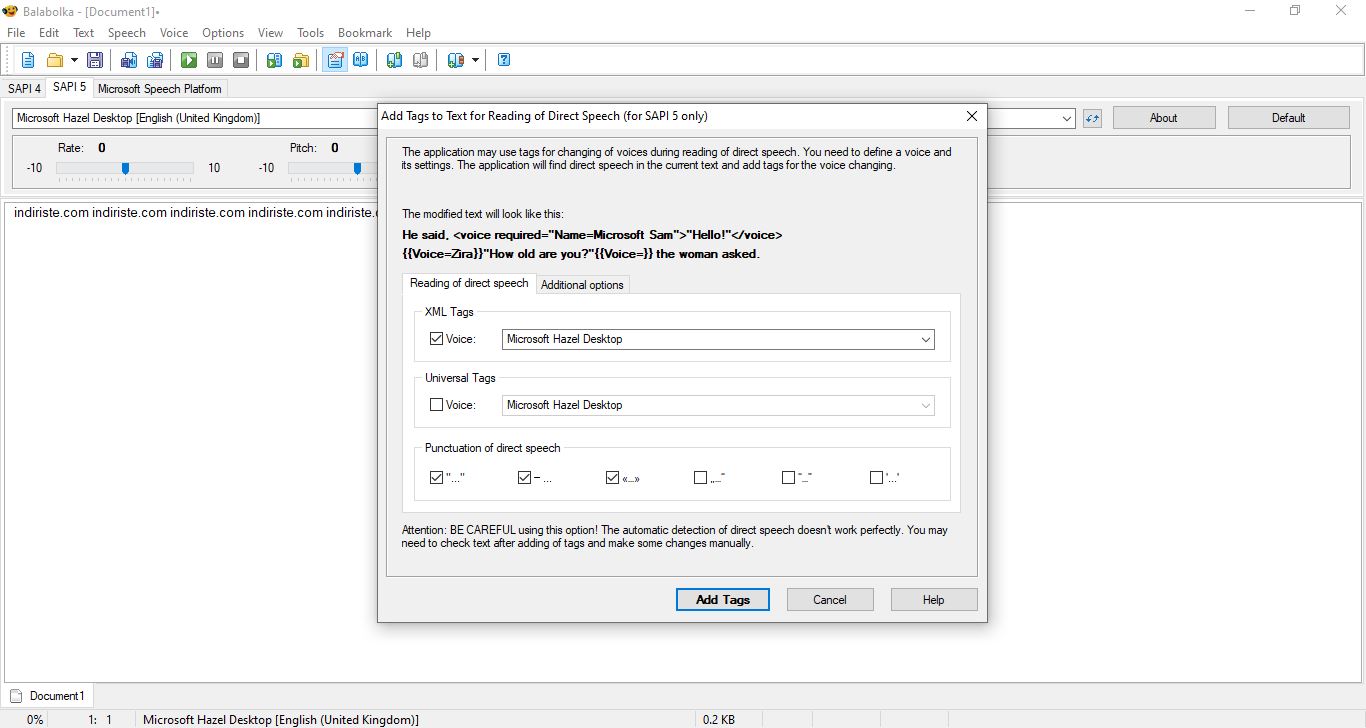The height and width of the screenshot is (728, 1366).
Task: Toggle the highlighted panel icon in the toolbar
Action: click(x=335, y=60)
